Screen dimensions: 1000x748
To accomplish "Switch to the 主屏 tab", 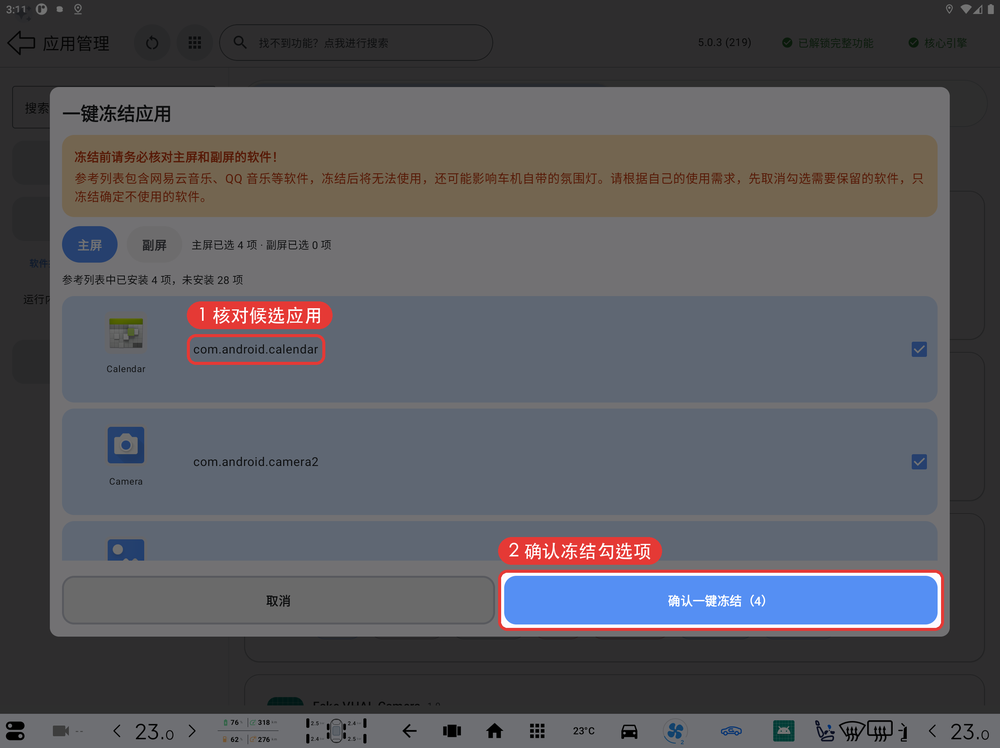I will pos(89,245).
